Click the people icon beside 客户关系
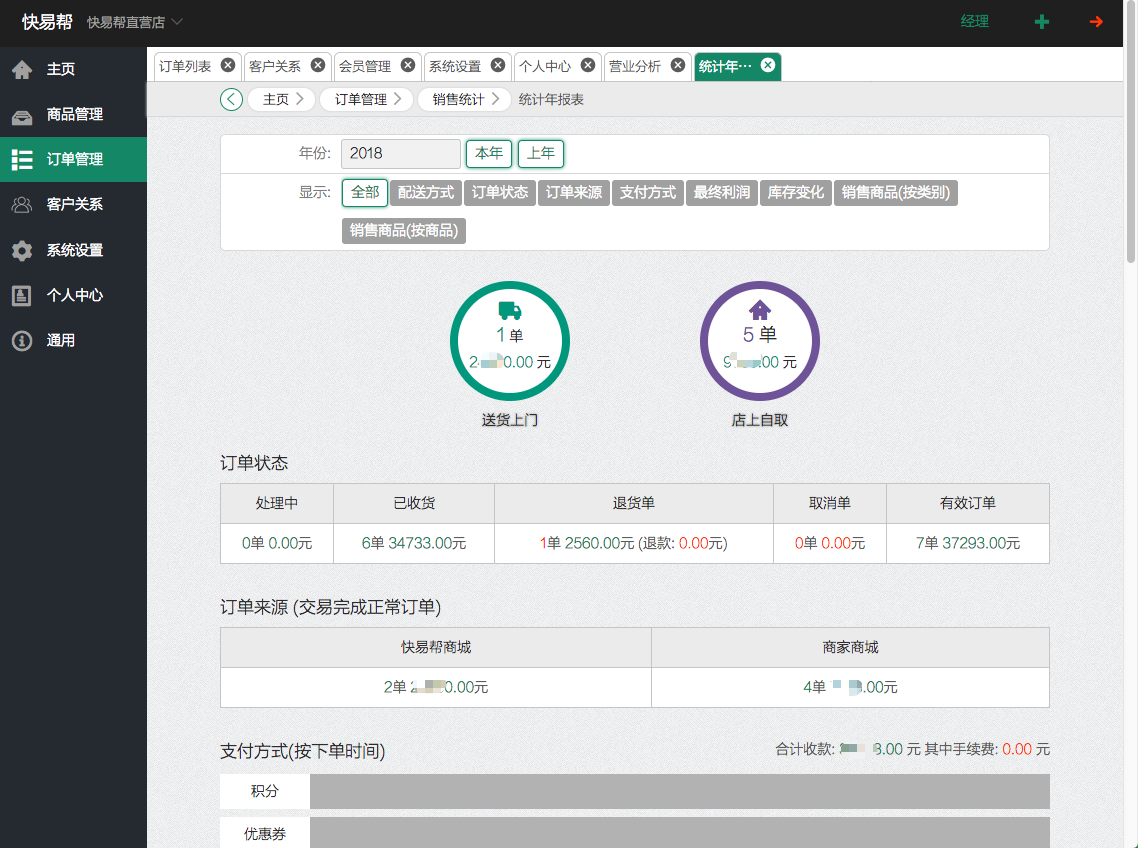Image resolution: width=1138 pixels, height=848 pixels. coord(22,204)
